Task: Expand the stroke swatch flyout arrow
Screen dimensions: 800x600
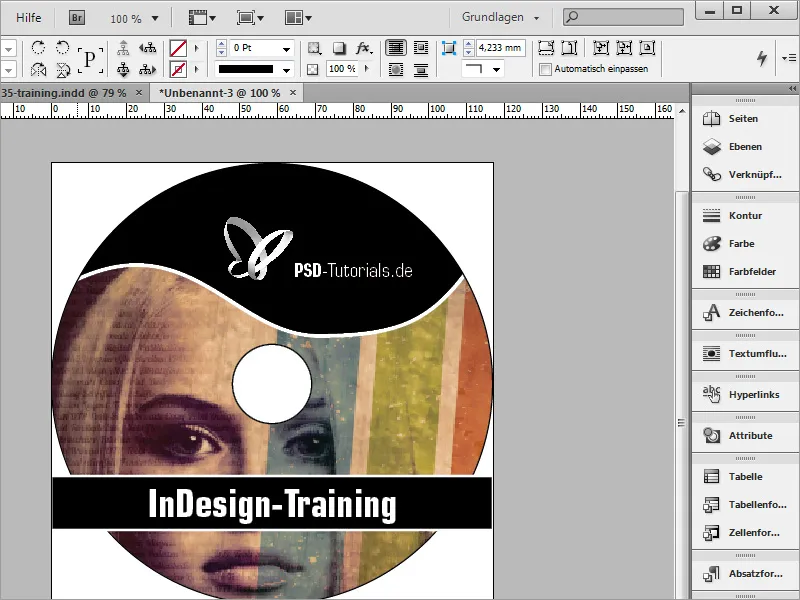Action: click(196, 69)
